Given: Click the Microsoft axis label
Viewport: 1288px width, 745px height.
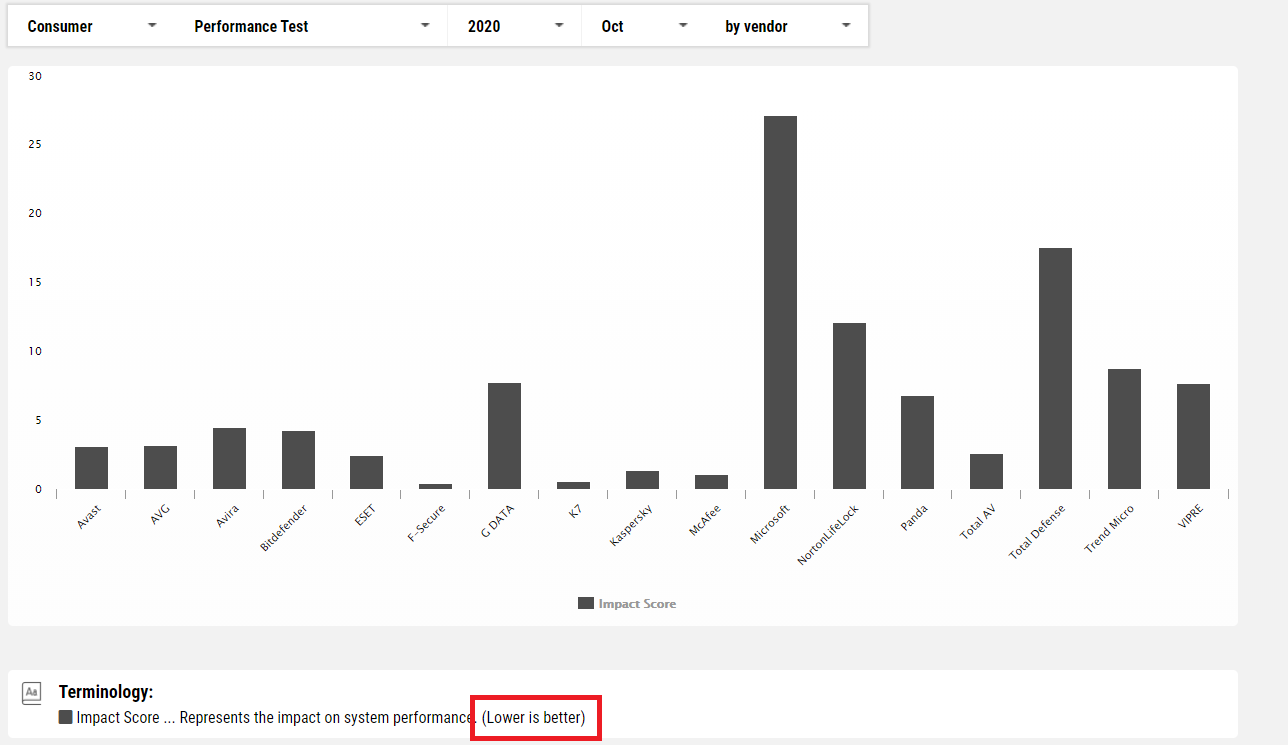Looking at the screenshot, I should pos(771,524).
